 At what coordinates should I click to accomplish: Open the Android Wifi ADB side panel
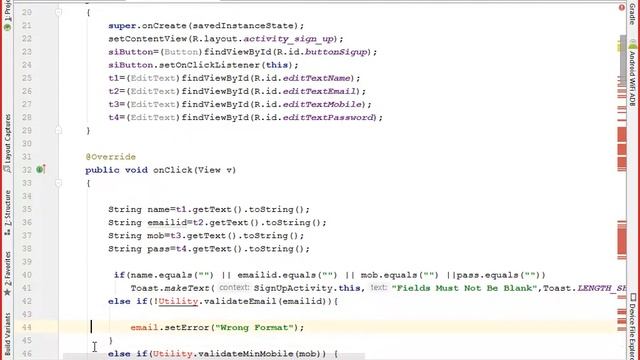coord(632,73)
